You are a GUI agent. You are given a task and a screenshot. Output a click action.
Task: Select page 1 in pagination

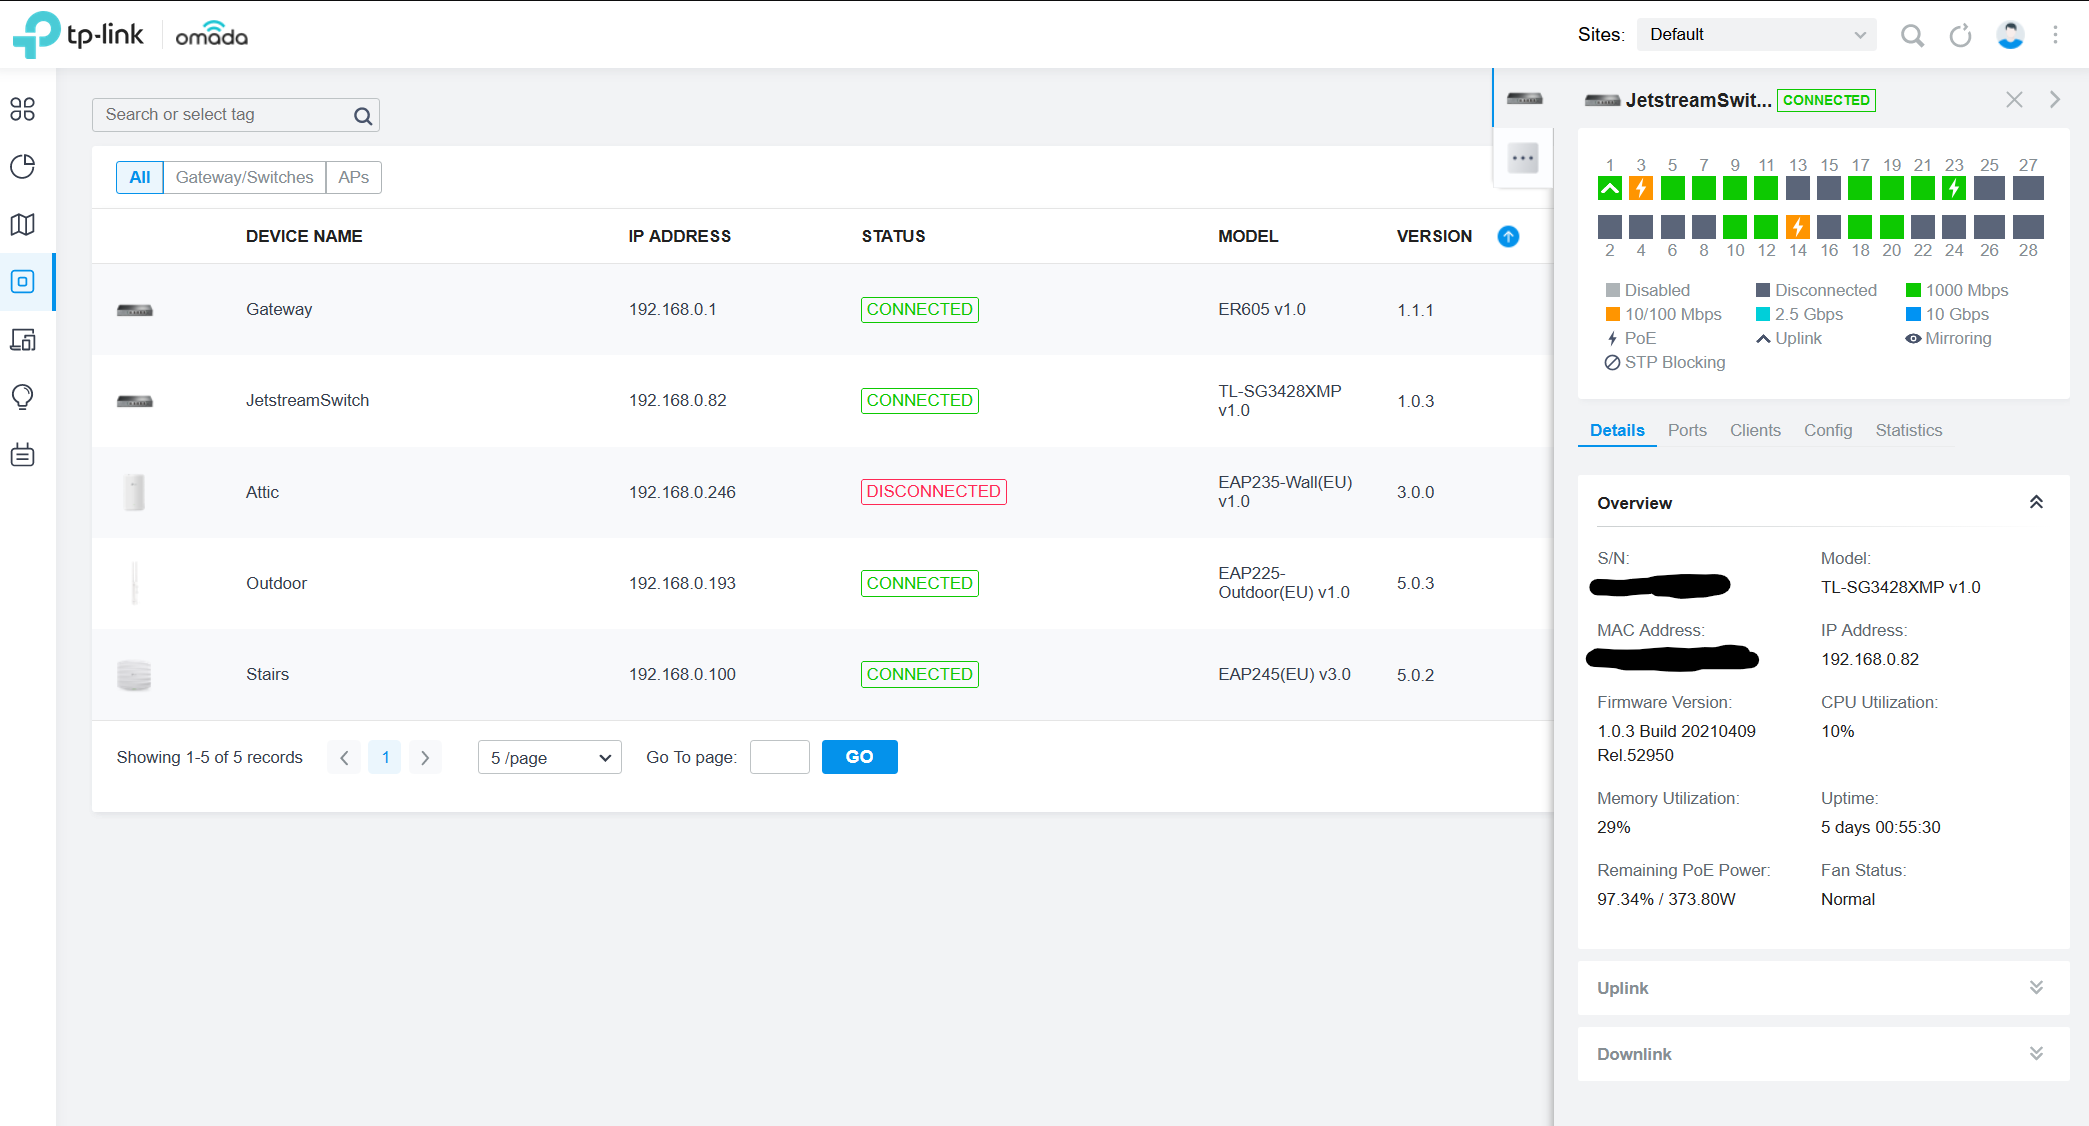[385, 757]
